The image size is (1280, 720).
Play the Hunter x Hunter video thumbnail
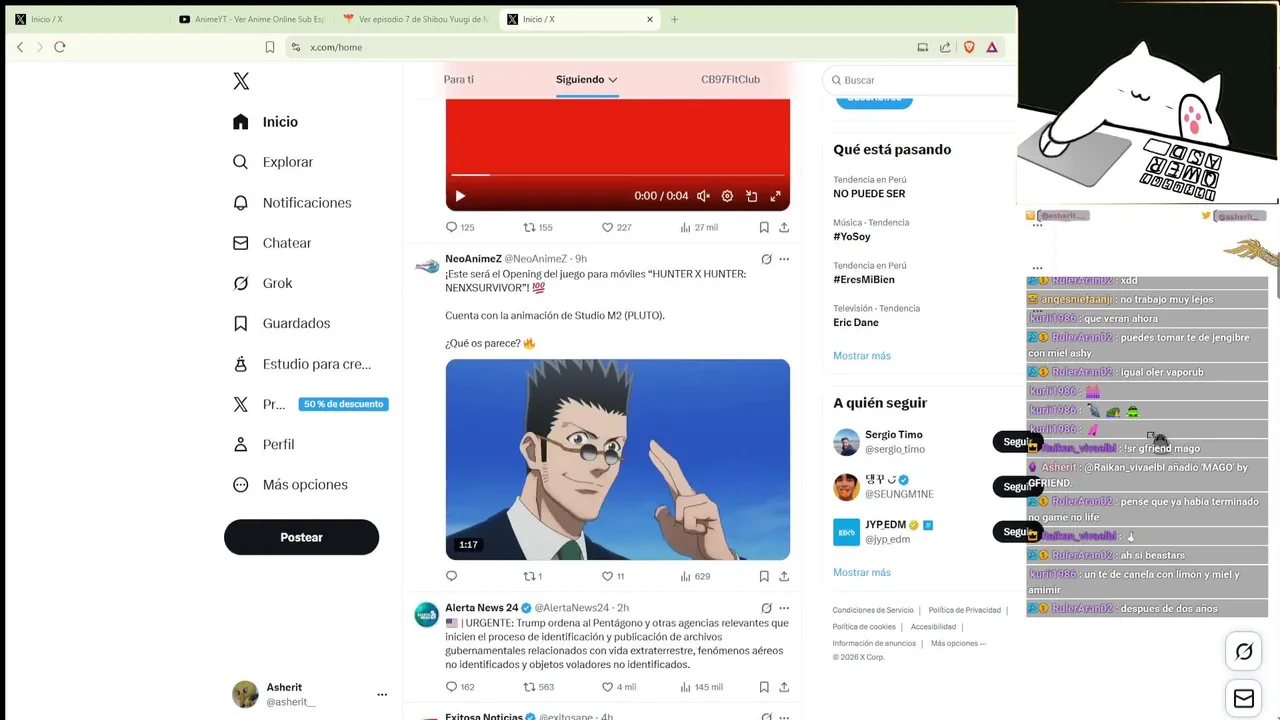[617, 459]
